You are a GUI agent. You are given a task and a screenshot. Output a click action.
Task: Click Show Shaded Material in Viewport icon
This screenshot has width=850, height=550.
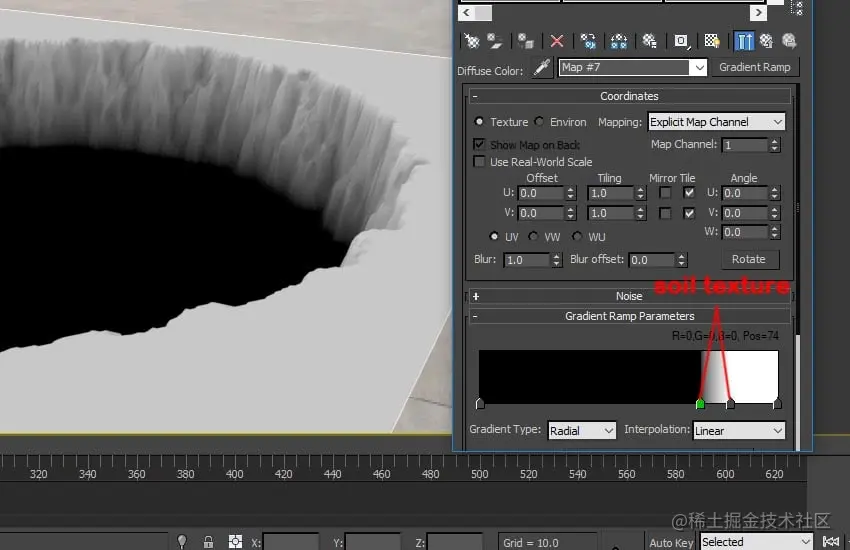click(712, 41)
